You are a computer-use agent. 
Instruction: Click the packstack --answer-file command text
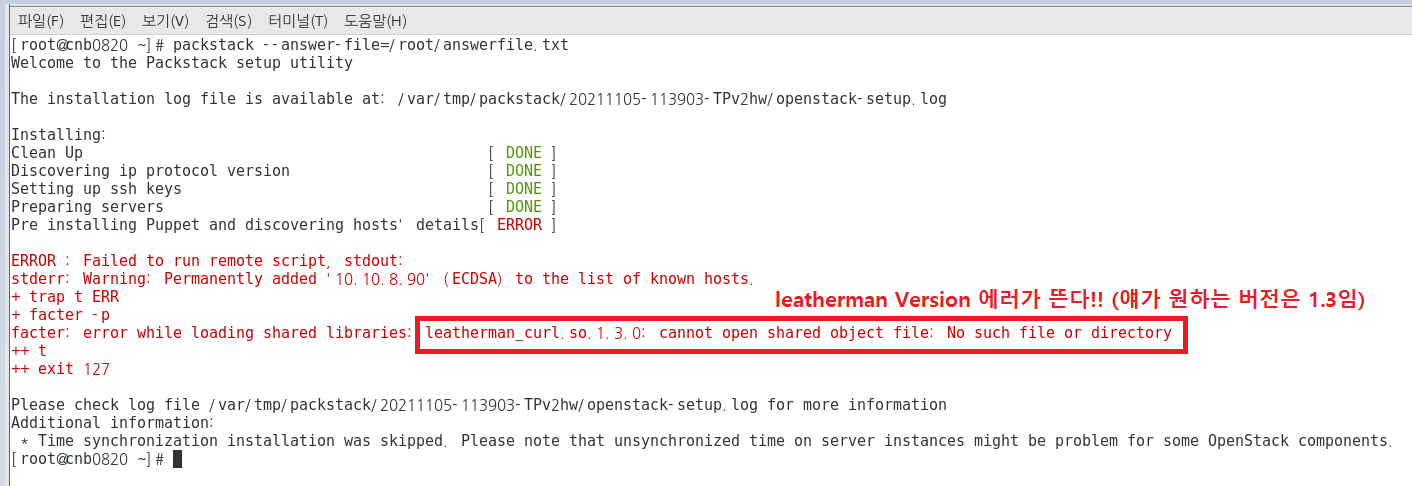pyautogui.click(x=370, y=45)
